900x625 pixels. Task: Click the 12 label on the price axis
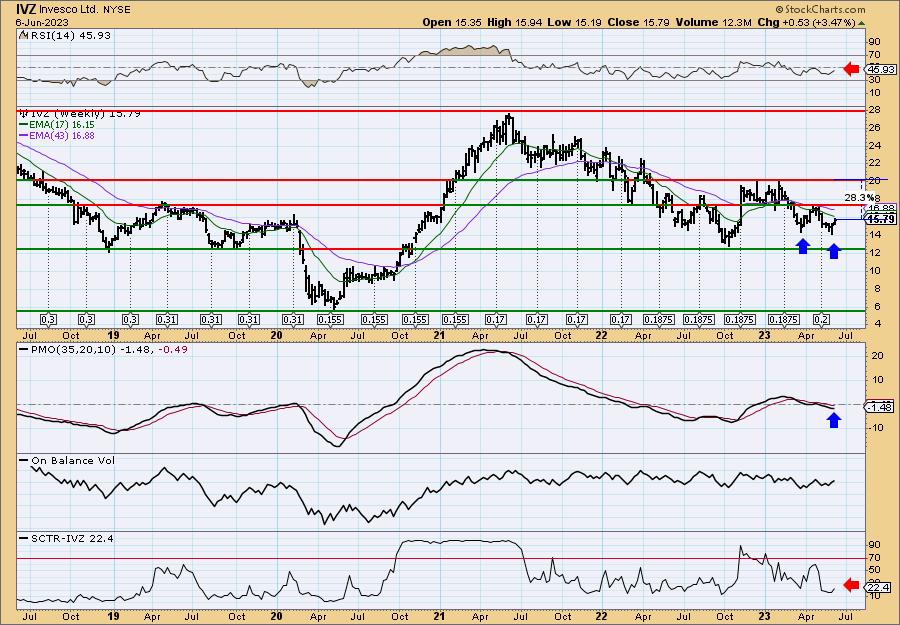(x=874, y=252)
